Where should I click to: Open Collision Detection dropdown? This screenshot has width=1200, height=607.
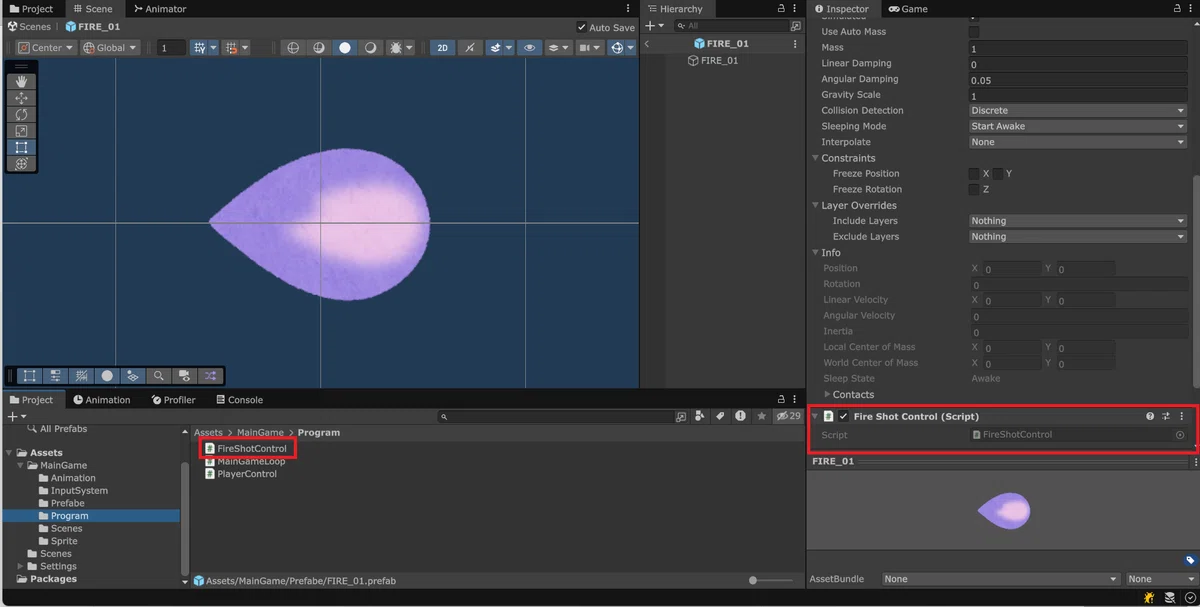tap(1078, 110)
